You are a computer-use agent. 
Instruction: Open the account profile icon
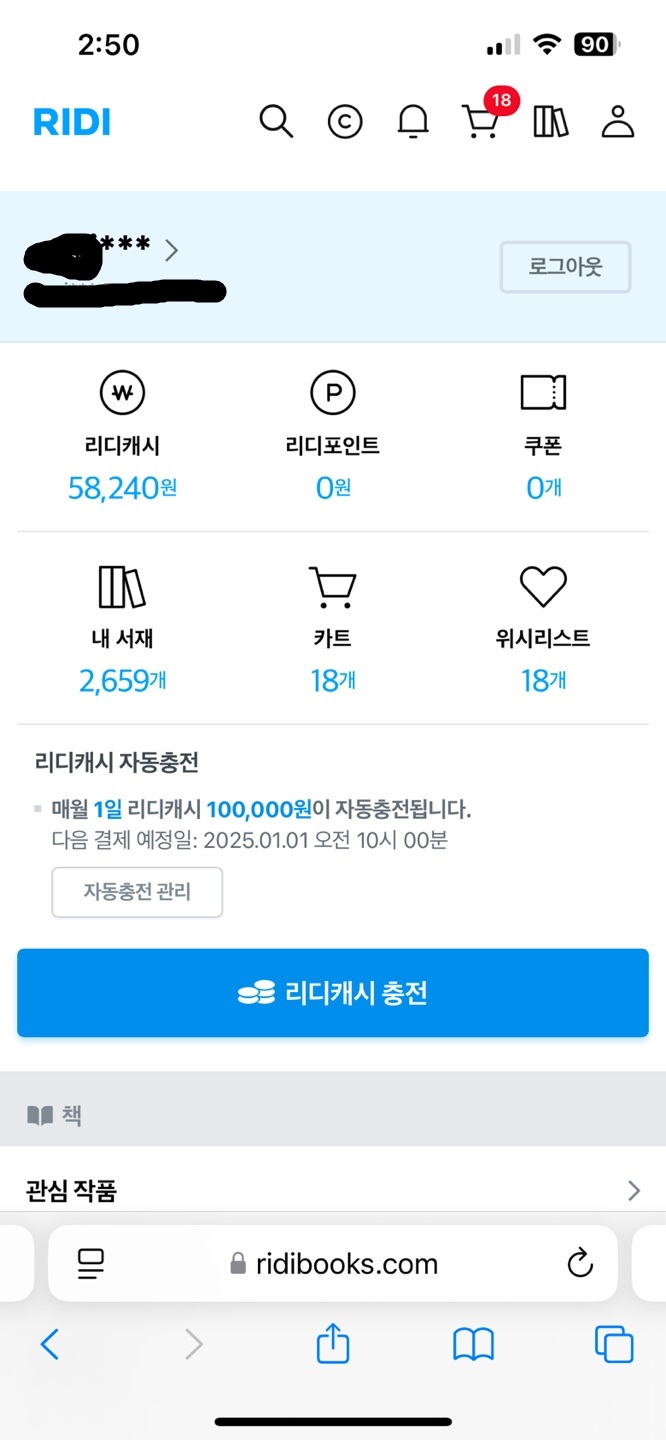coord(618,122)
